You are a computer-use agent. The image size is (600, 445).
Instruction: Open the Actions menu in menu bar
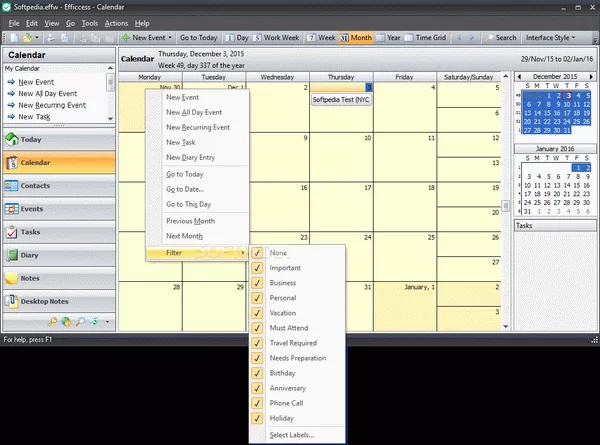(116, 22)
